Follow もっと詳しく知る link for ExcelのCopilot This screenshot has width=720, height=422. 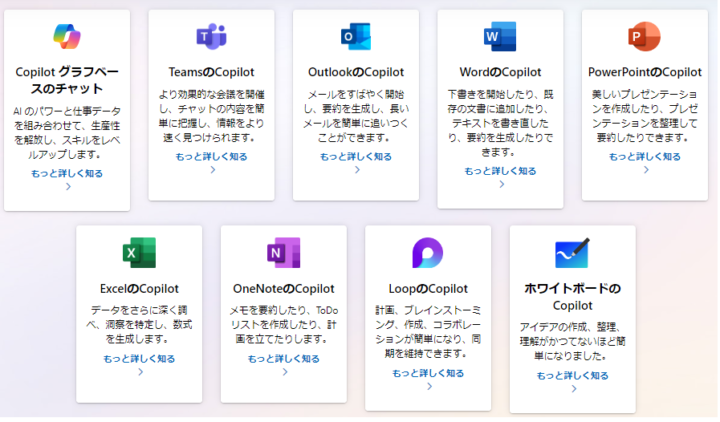(x=139, y=358)
